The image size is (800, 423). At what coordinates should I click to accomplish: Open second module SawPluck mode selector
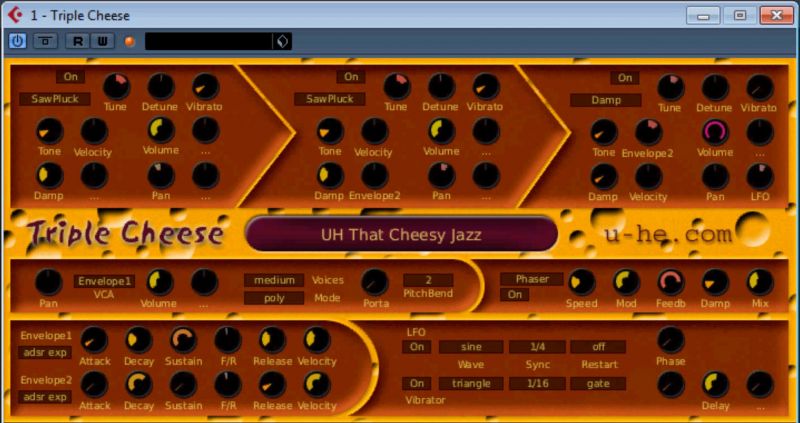330,99
